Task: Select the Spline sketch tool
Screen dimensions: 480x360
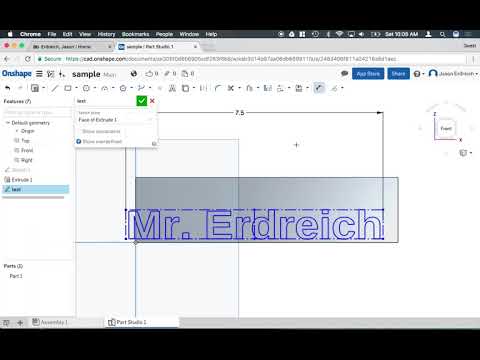Action: coord(141,88)
